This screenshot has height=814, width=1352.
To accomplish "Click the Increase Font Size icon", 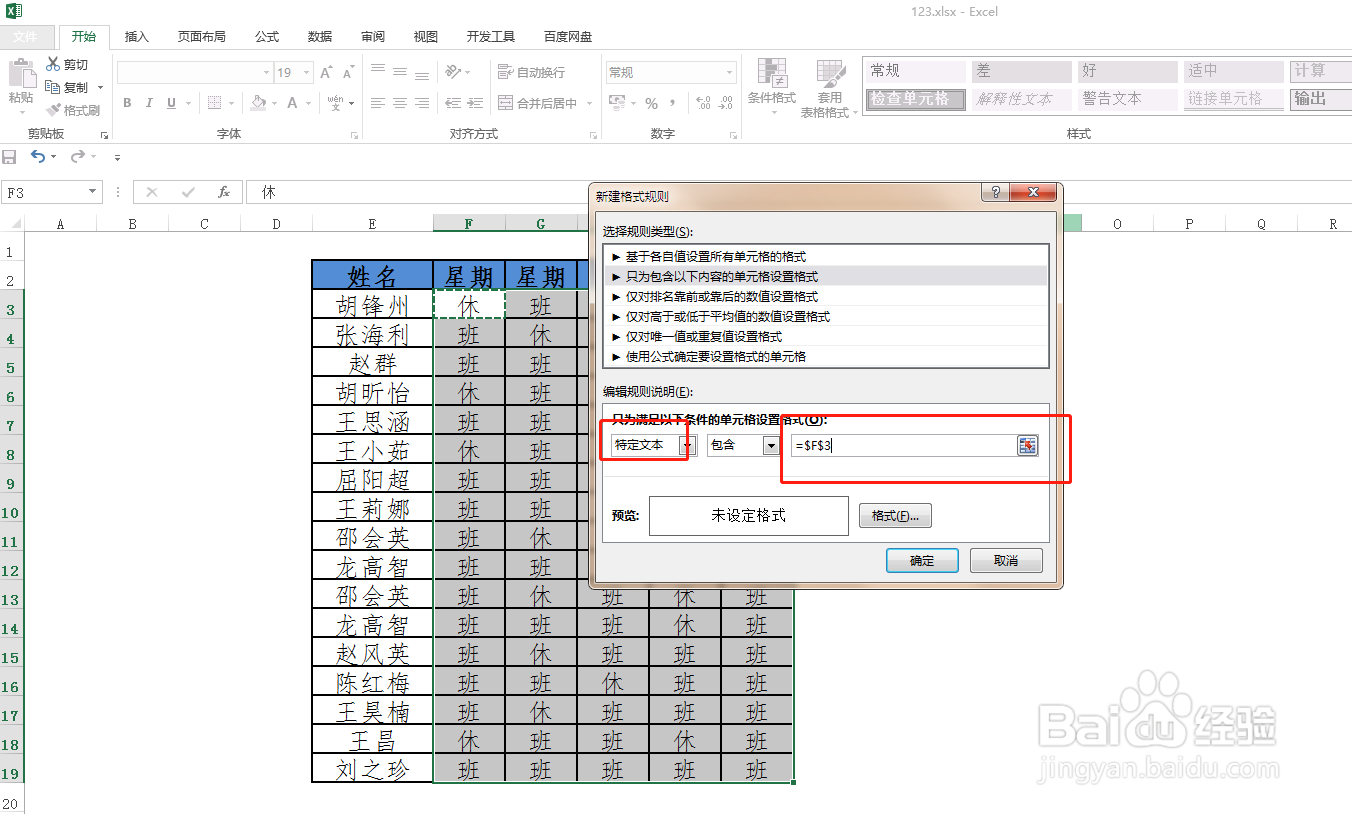I will (x=326, y=72).
